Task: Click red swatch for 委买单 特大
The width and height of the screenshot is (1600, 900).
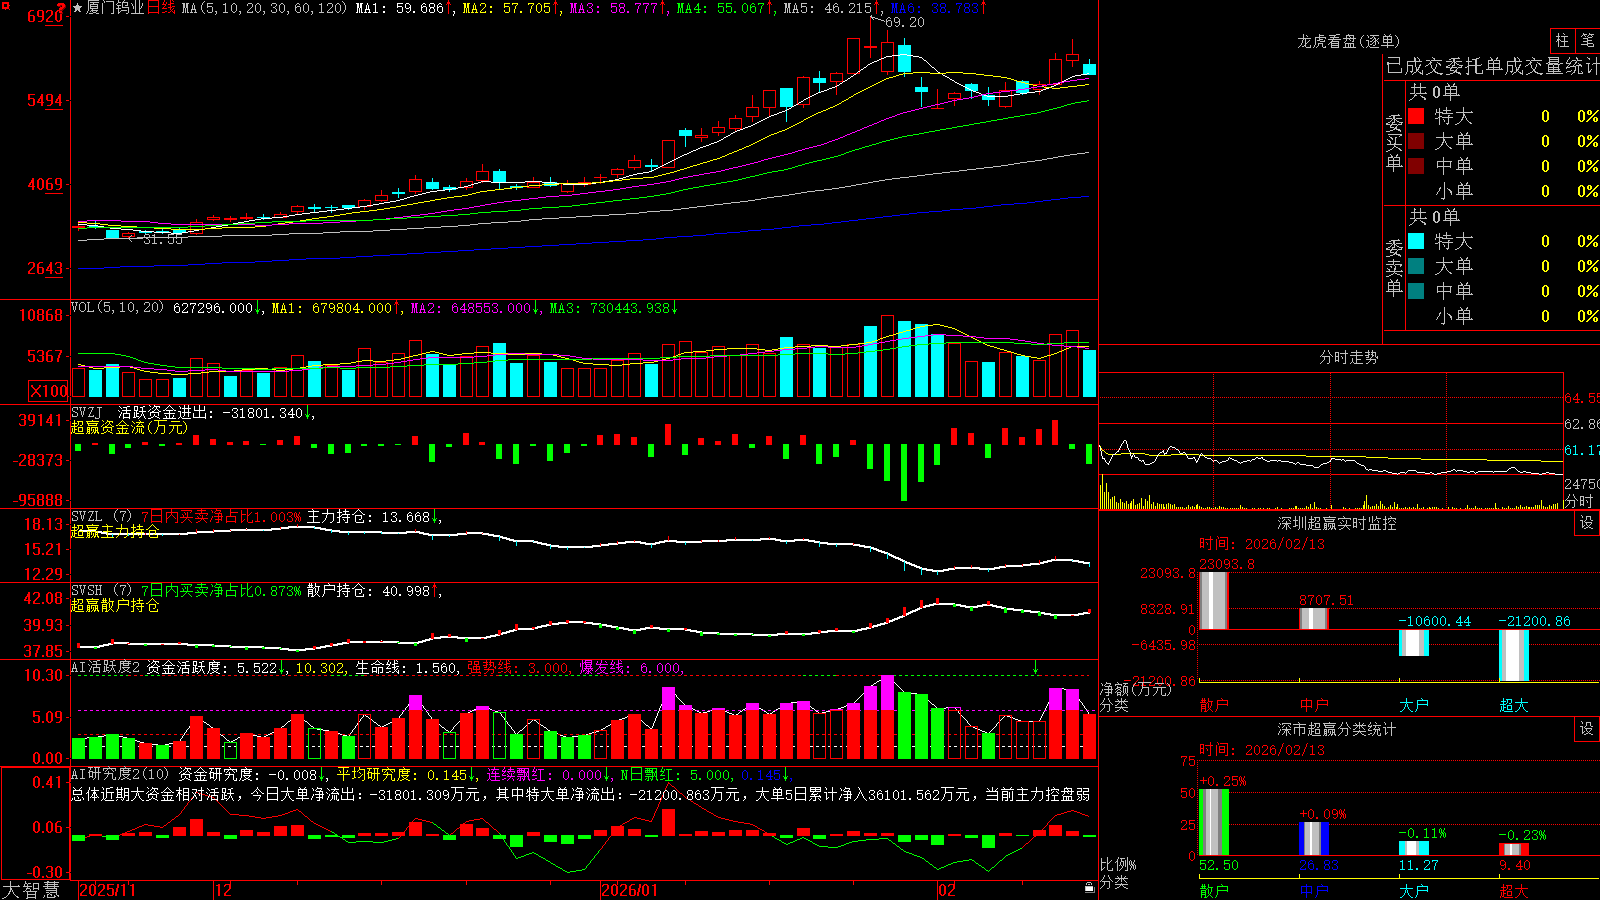Action: 1416,116
